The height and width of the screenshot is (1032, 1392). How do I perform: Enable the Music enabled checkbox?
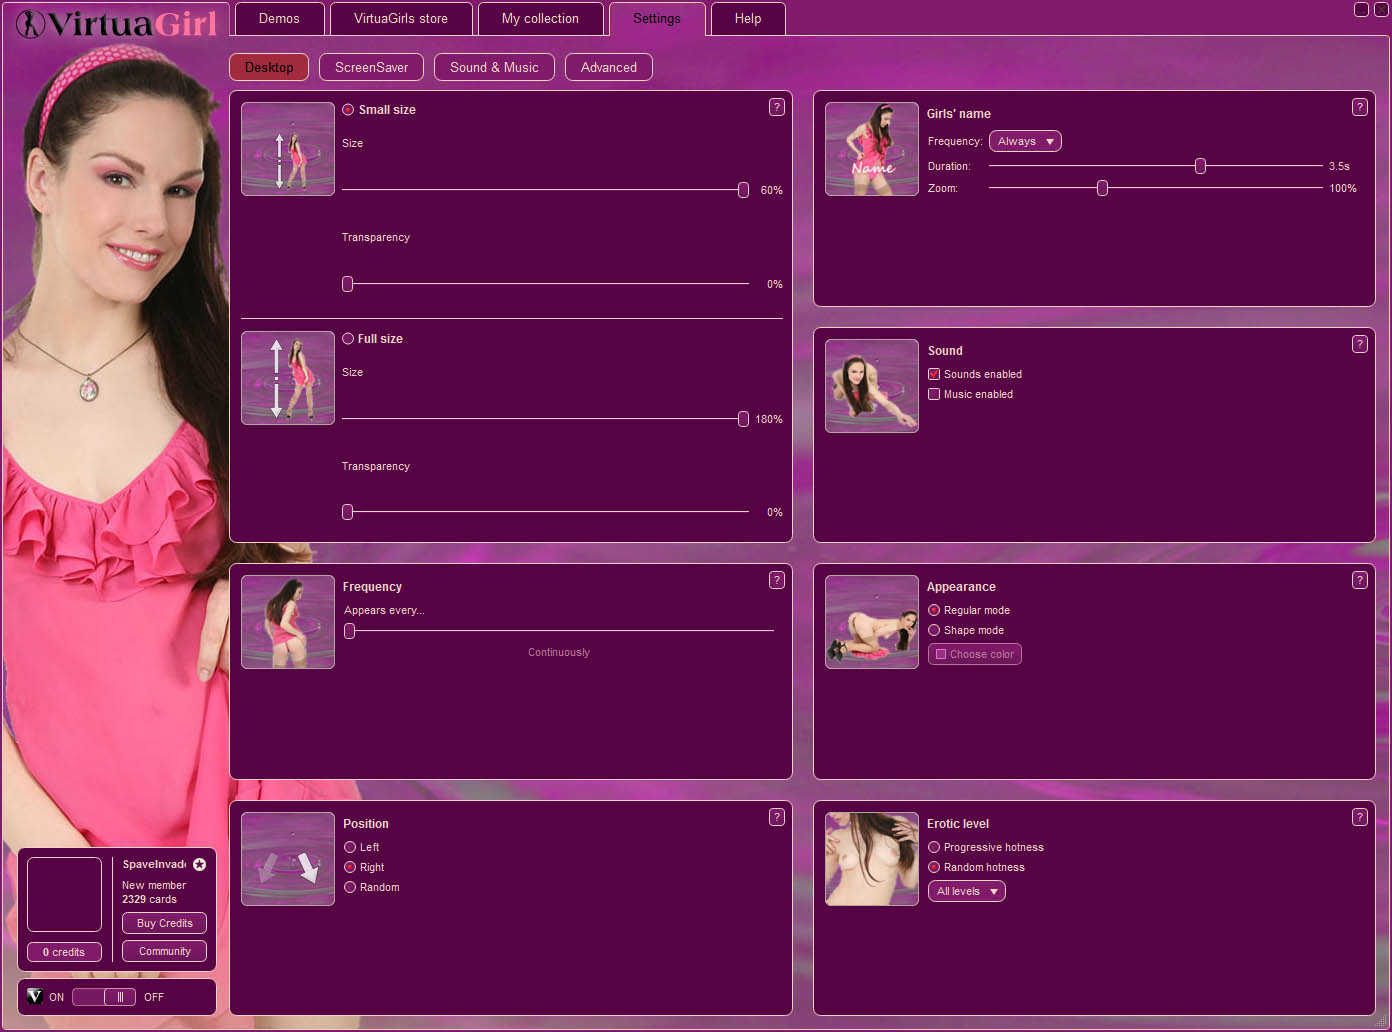click(x=934, y=394)
